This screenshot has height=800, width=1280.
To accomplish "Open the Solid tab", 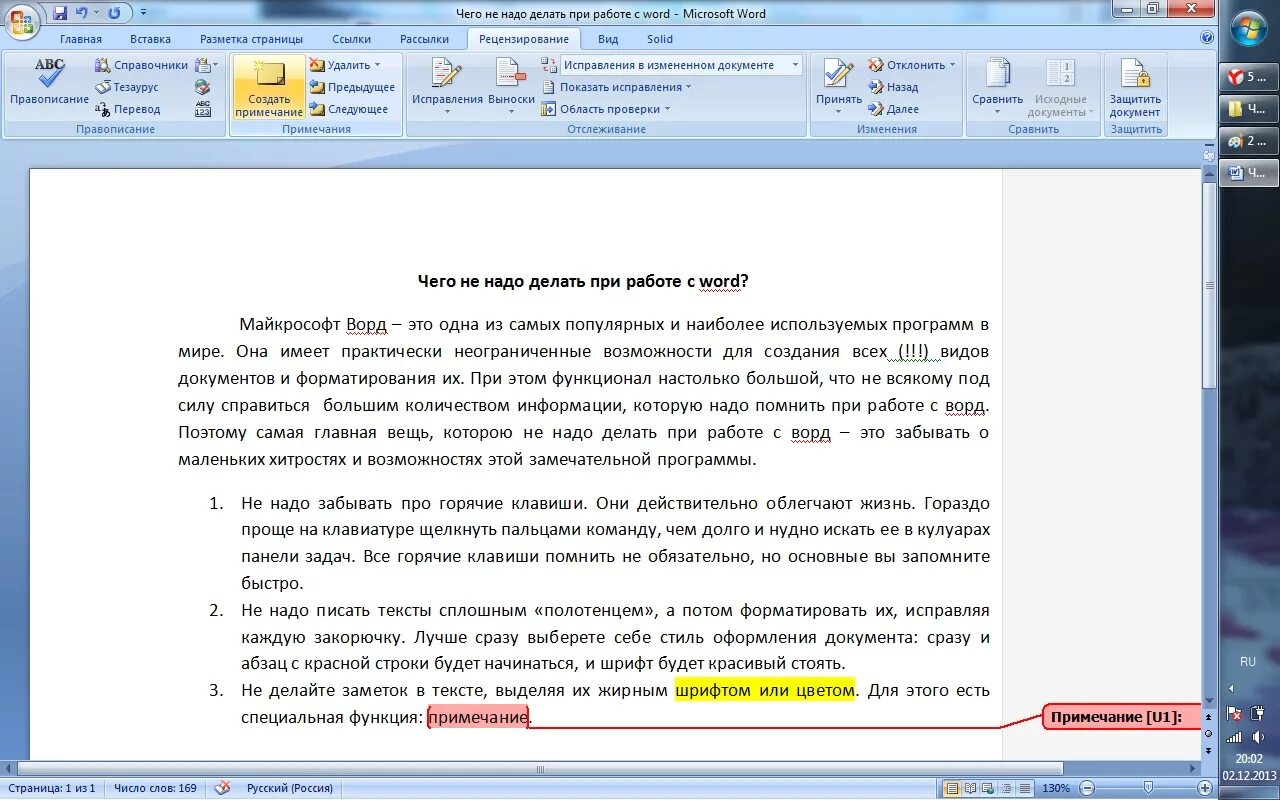I will [x=660, y=39].
